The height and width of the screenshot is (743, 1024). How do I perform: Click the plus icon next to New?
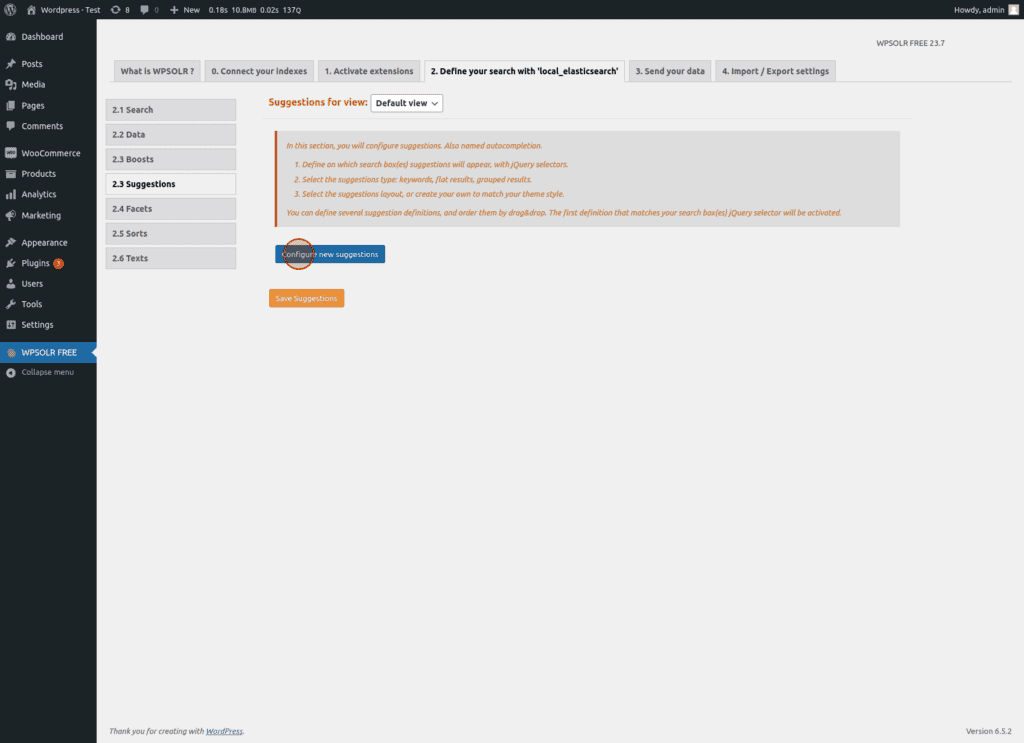click(x=174, y=10)
